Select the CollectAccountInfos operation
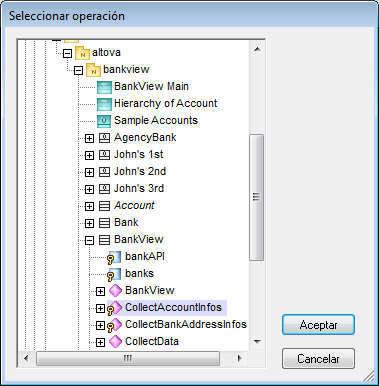Screen dimensions: 379x386 [x=173, y=307]
